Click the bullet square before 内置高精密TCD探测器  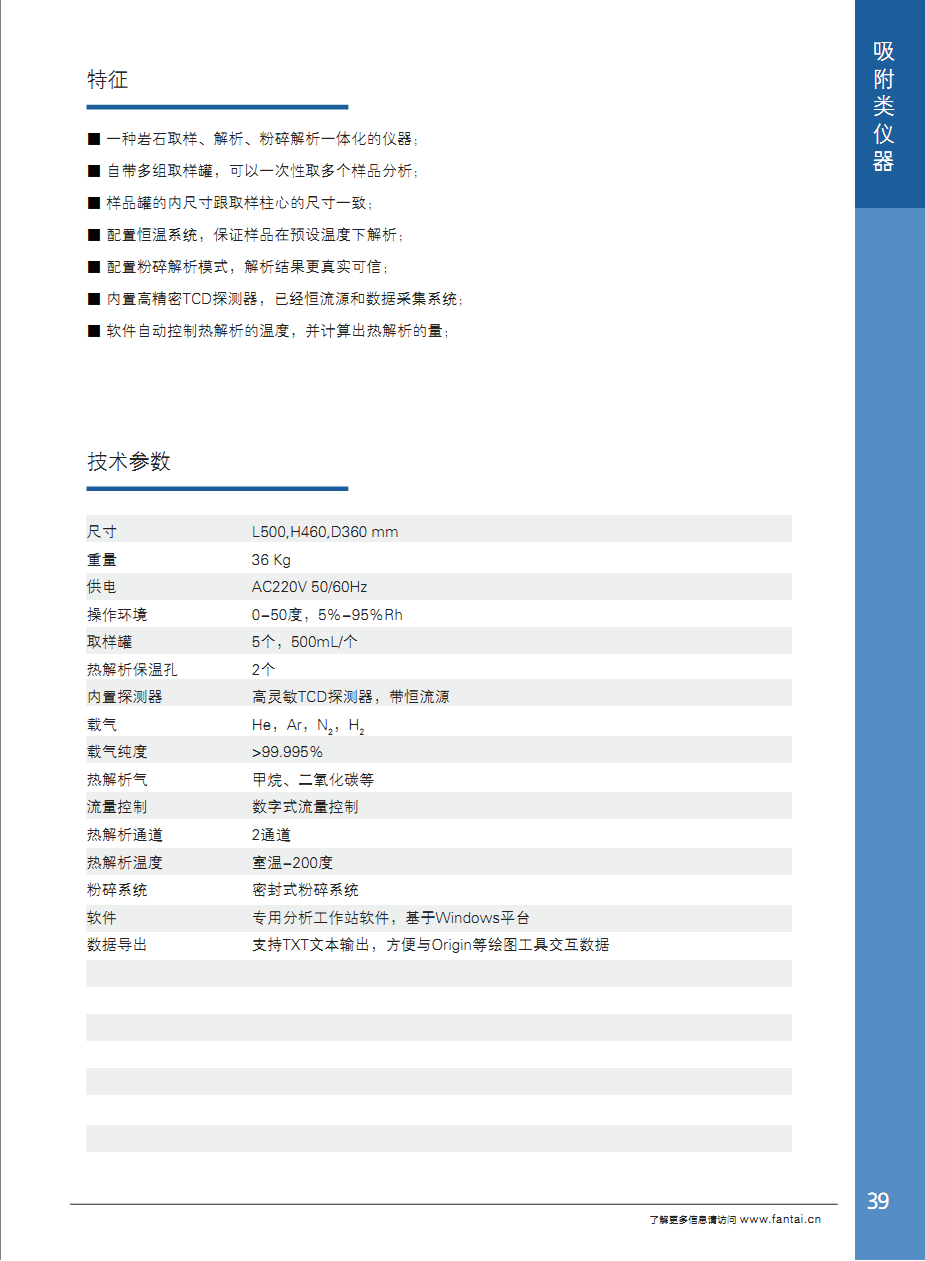pos(93,299)
